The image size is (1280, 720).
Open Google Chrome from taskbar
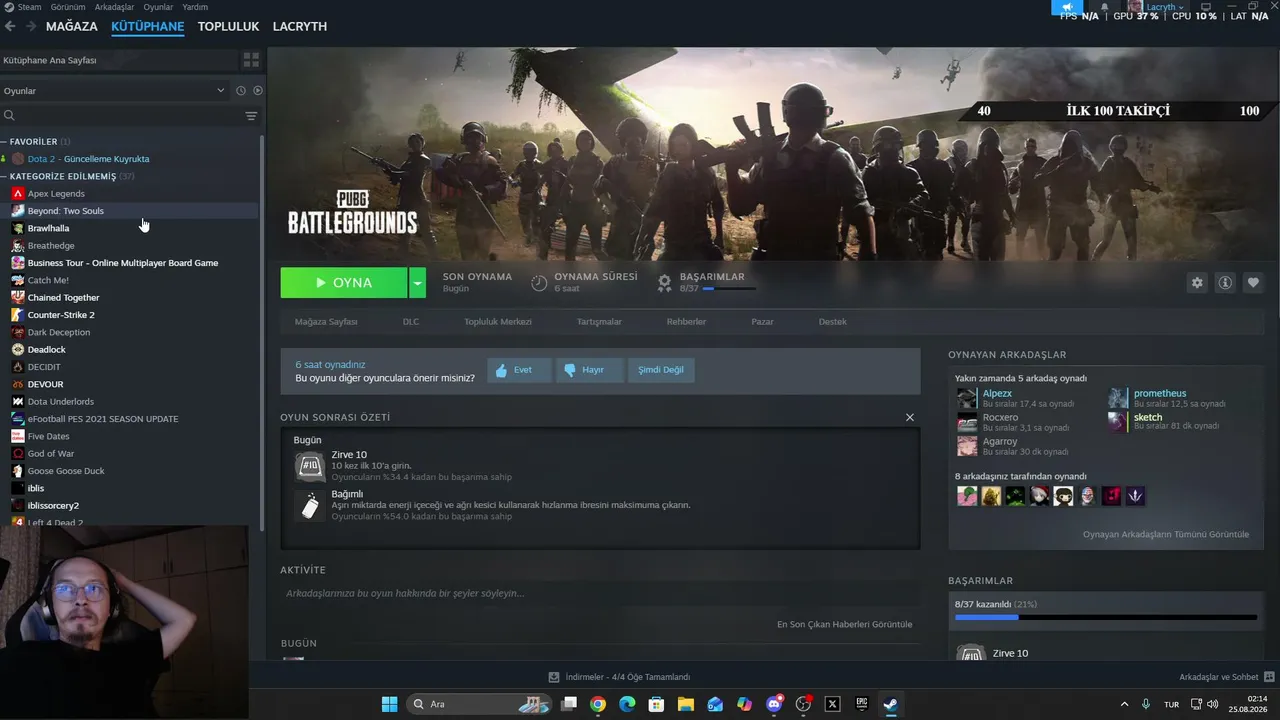click(x=598, y=704)
